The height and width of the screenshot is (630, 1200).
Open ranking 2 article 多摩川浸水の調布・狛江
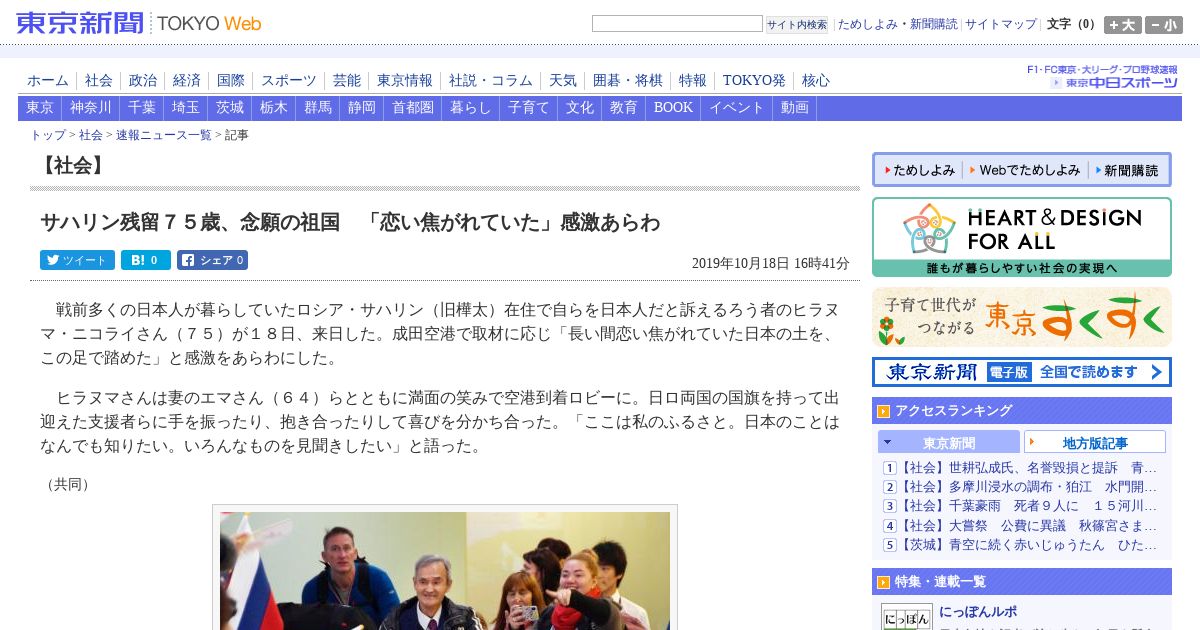click(x=1029, y=487)
